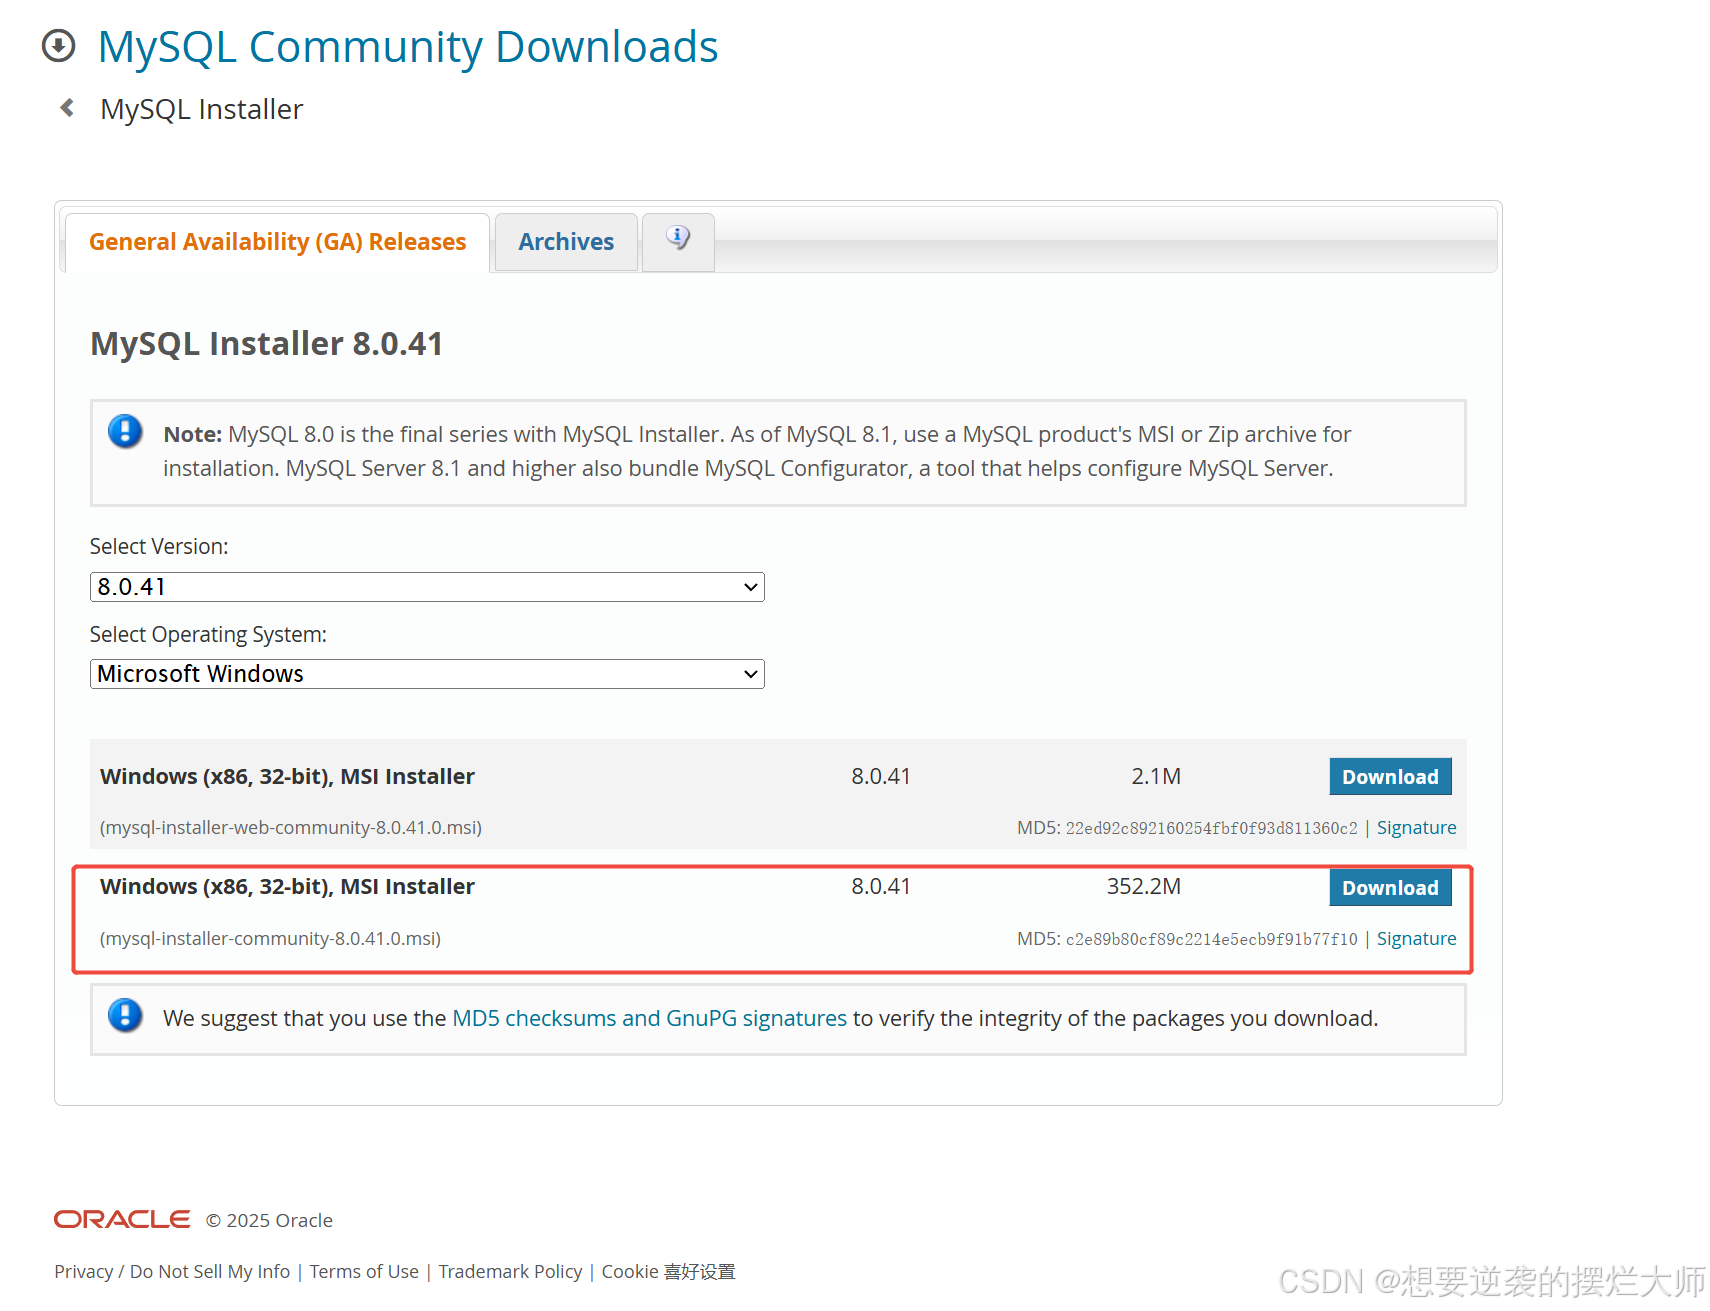Click the © 2025 Oracle copyright text
The height and width of the screenshot is (1311, 1710).
tap(269, 1220)
